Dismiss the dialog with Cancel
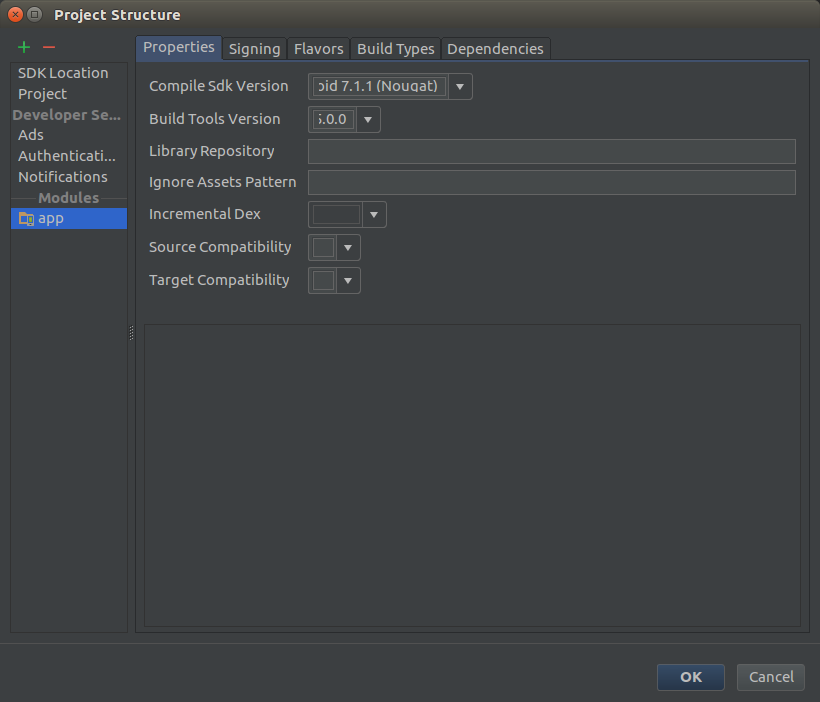Image resolution: width=820 pixels, height=702 pixels. [x=771, y=677]
